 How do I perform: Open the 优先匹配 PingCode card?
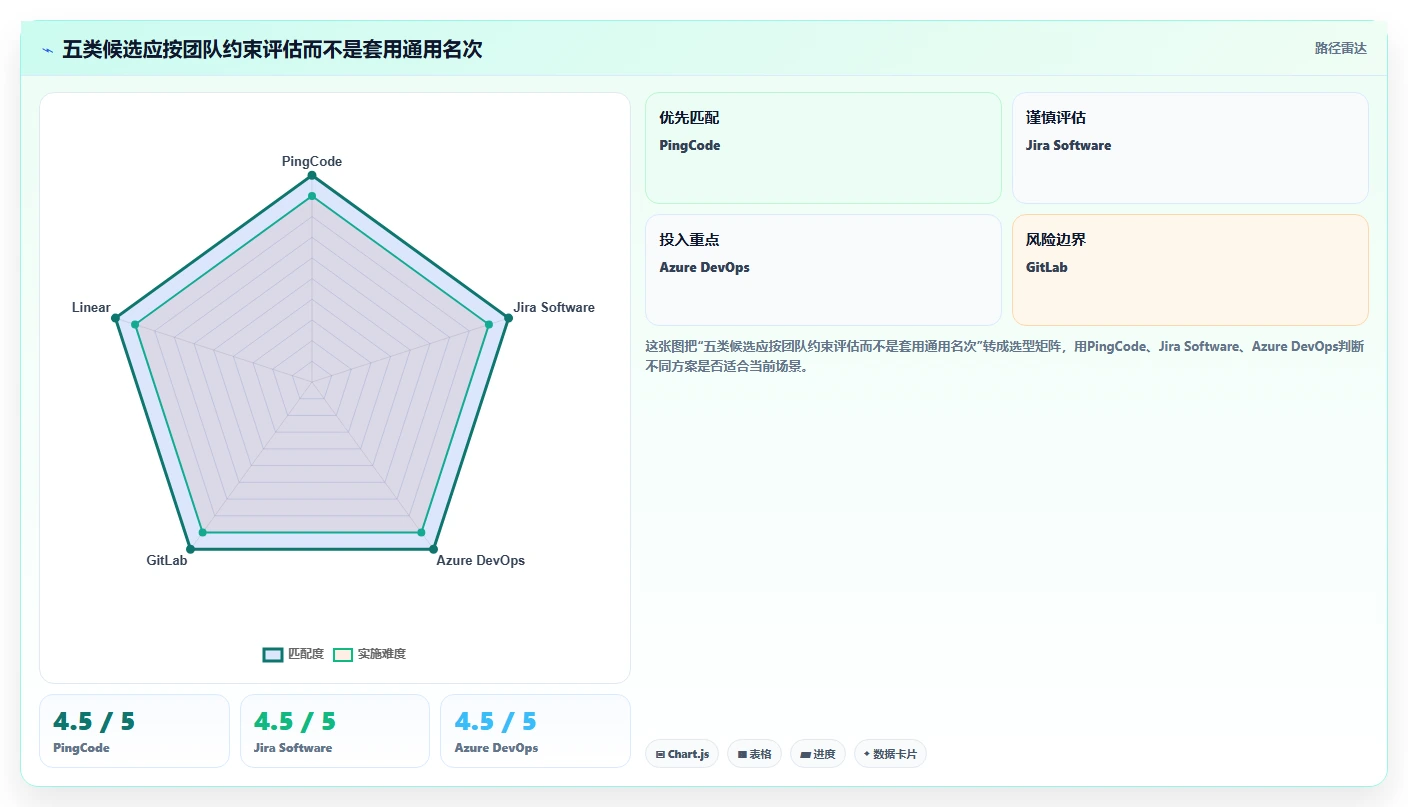click(x=823, y=148)
